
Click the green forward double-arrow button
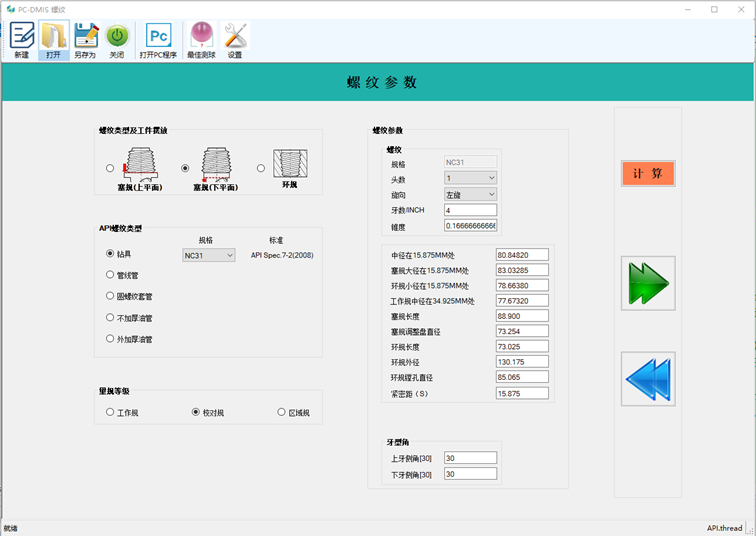click(647, 283)
